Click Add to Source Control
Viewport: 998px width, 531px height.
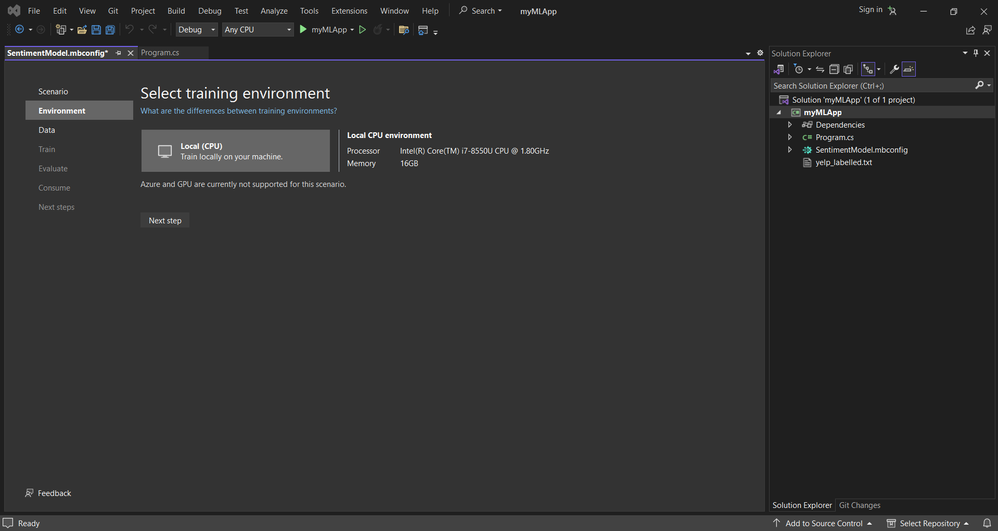pyautogui.click(x=822, y=523)
